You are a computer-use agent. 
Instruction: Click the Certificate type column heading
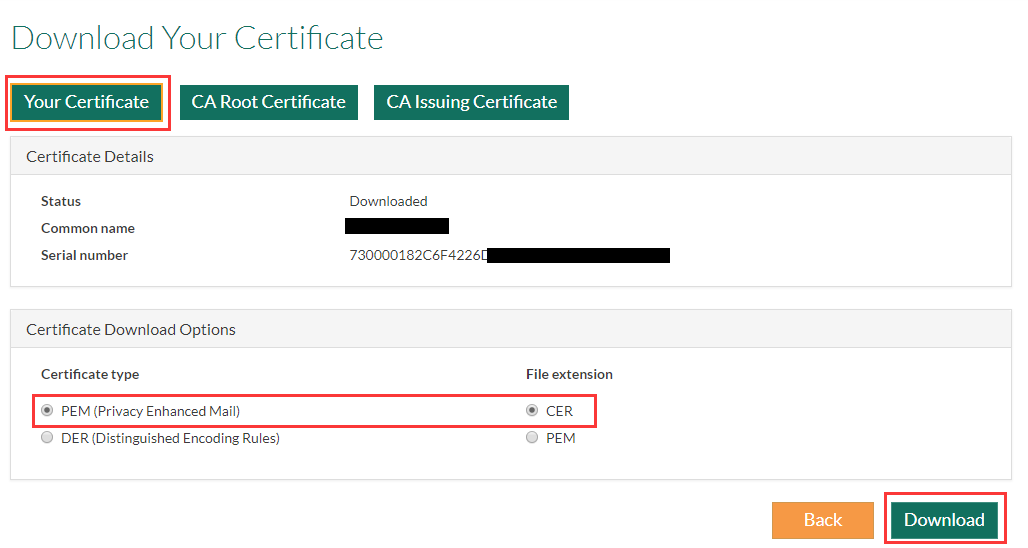pyautogui.click(x=90, y=374)
